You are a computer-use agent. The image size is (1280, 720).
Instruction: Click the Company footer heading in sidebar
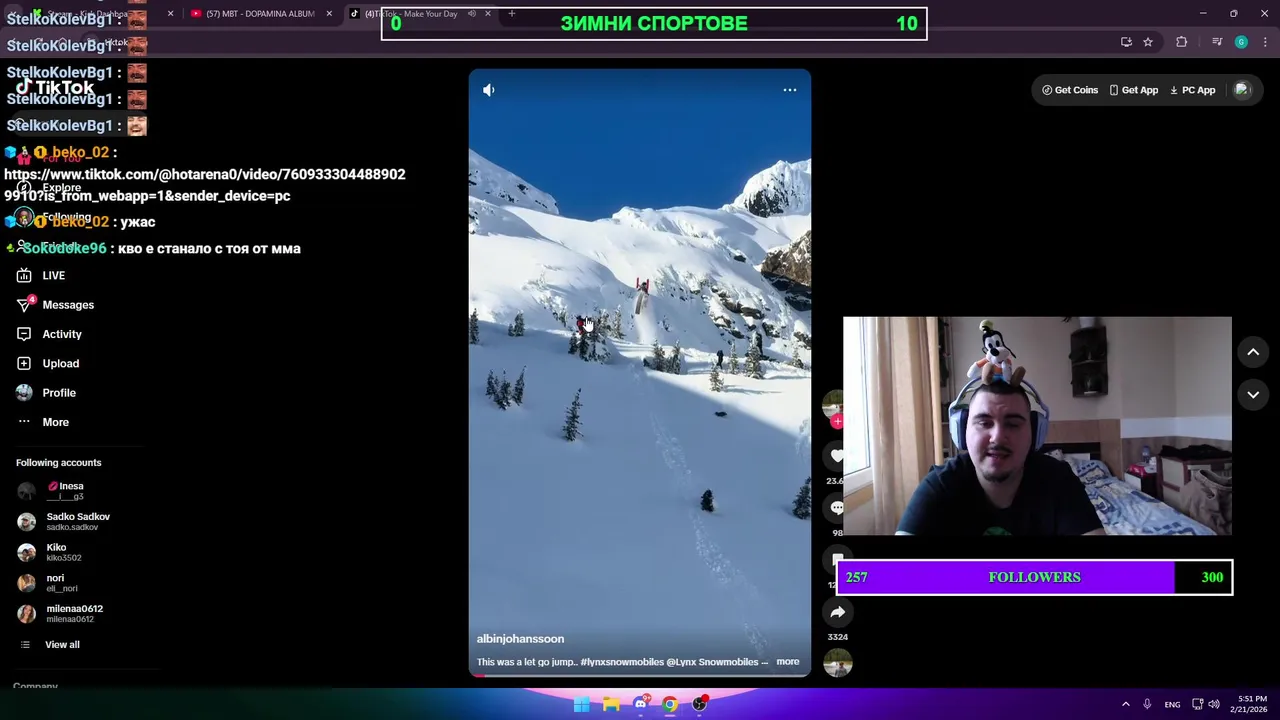[x=35, y=686]
